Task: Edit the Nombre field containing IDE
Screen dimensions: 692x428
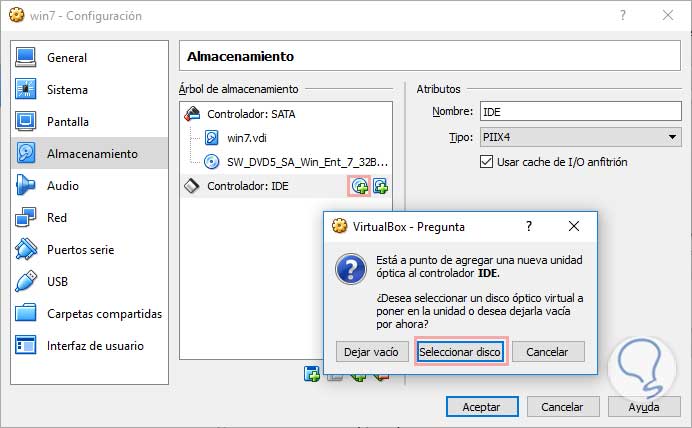Action: pos(580,112)
